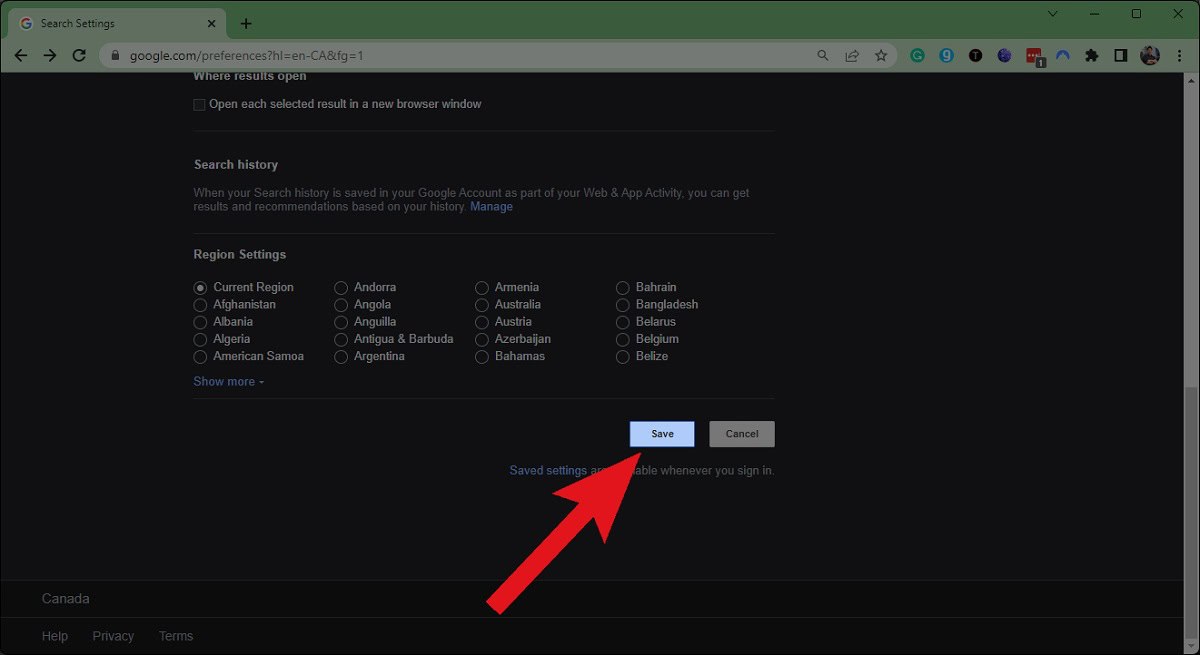Expand region list with Show more
The image size is (1200, 655).
coord(228,382)
